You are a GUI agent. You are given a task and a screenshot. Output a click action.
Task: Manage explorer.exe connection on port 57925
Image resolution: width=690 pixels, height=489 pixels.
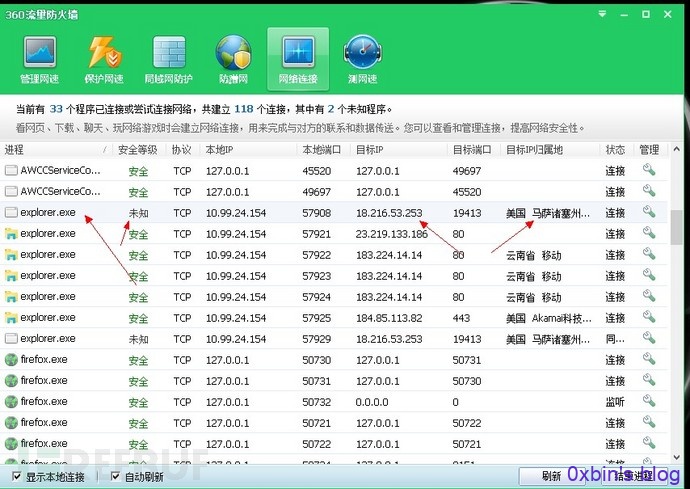[x=649, y=317]
